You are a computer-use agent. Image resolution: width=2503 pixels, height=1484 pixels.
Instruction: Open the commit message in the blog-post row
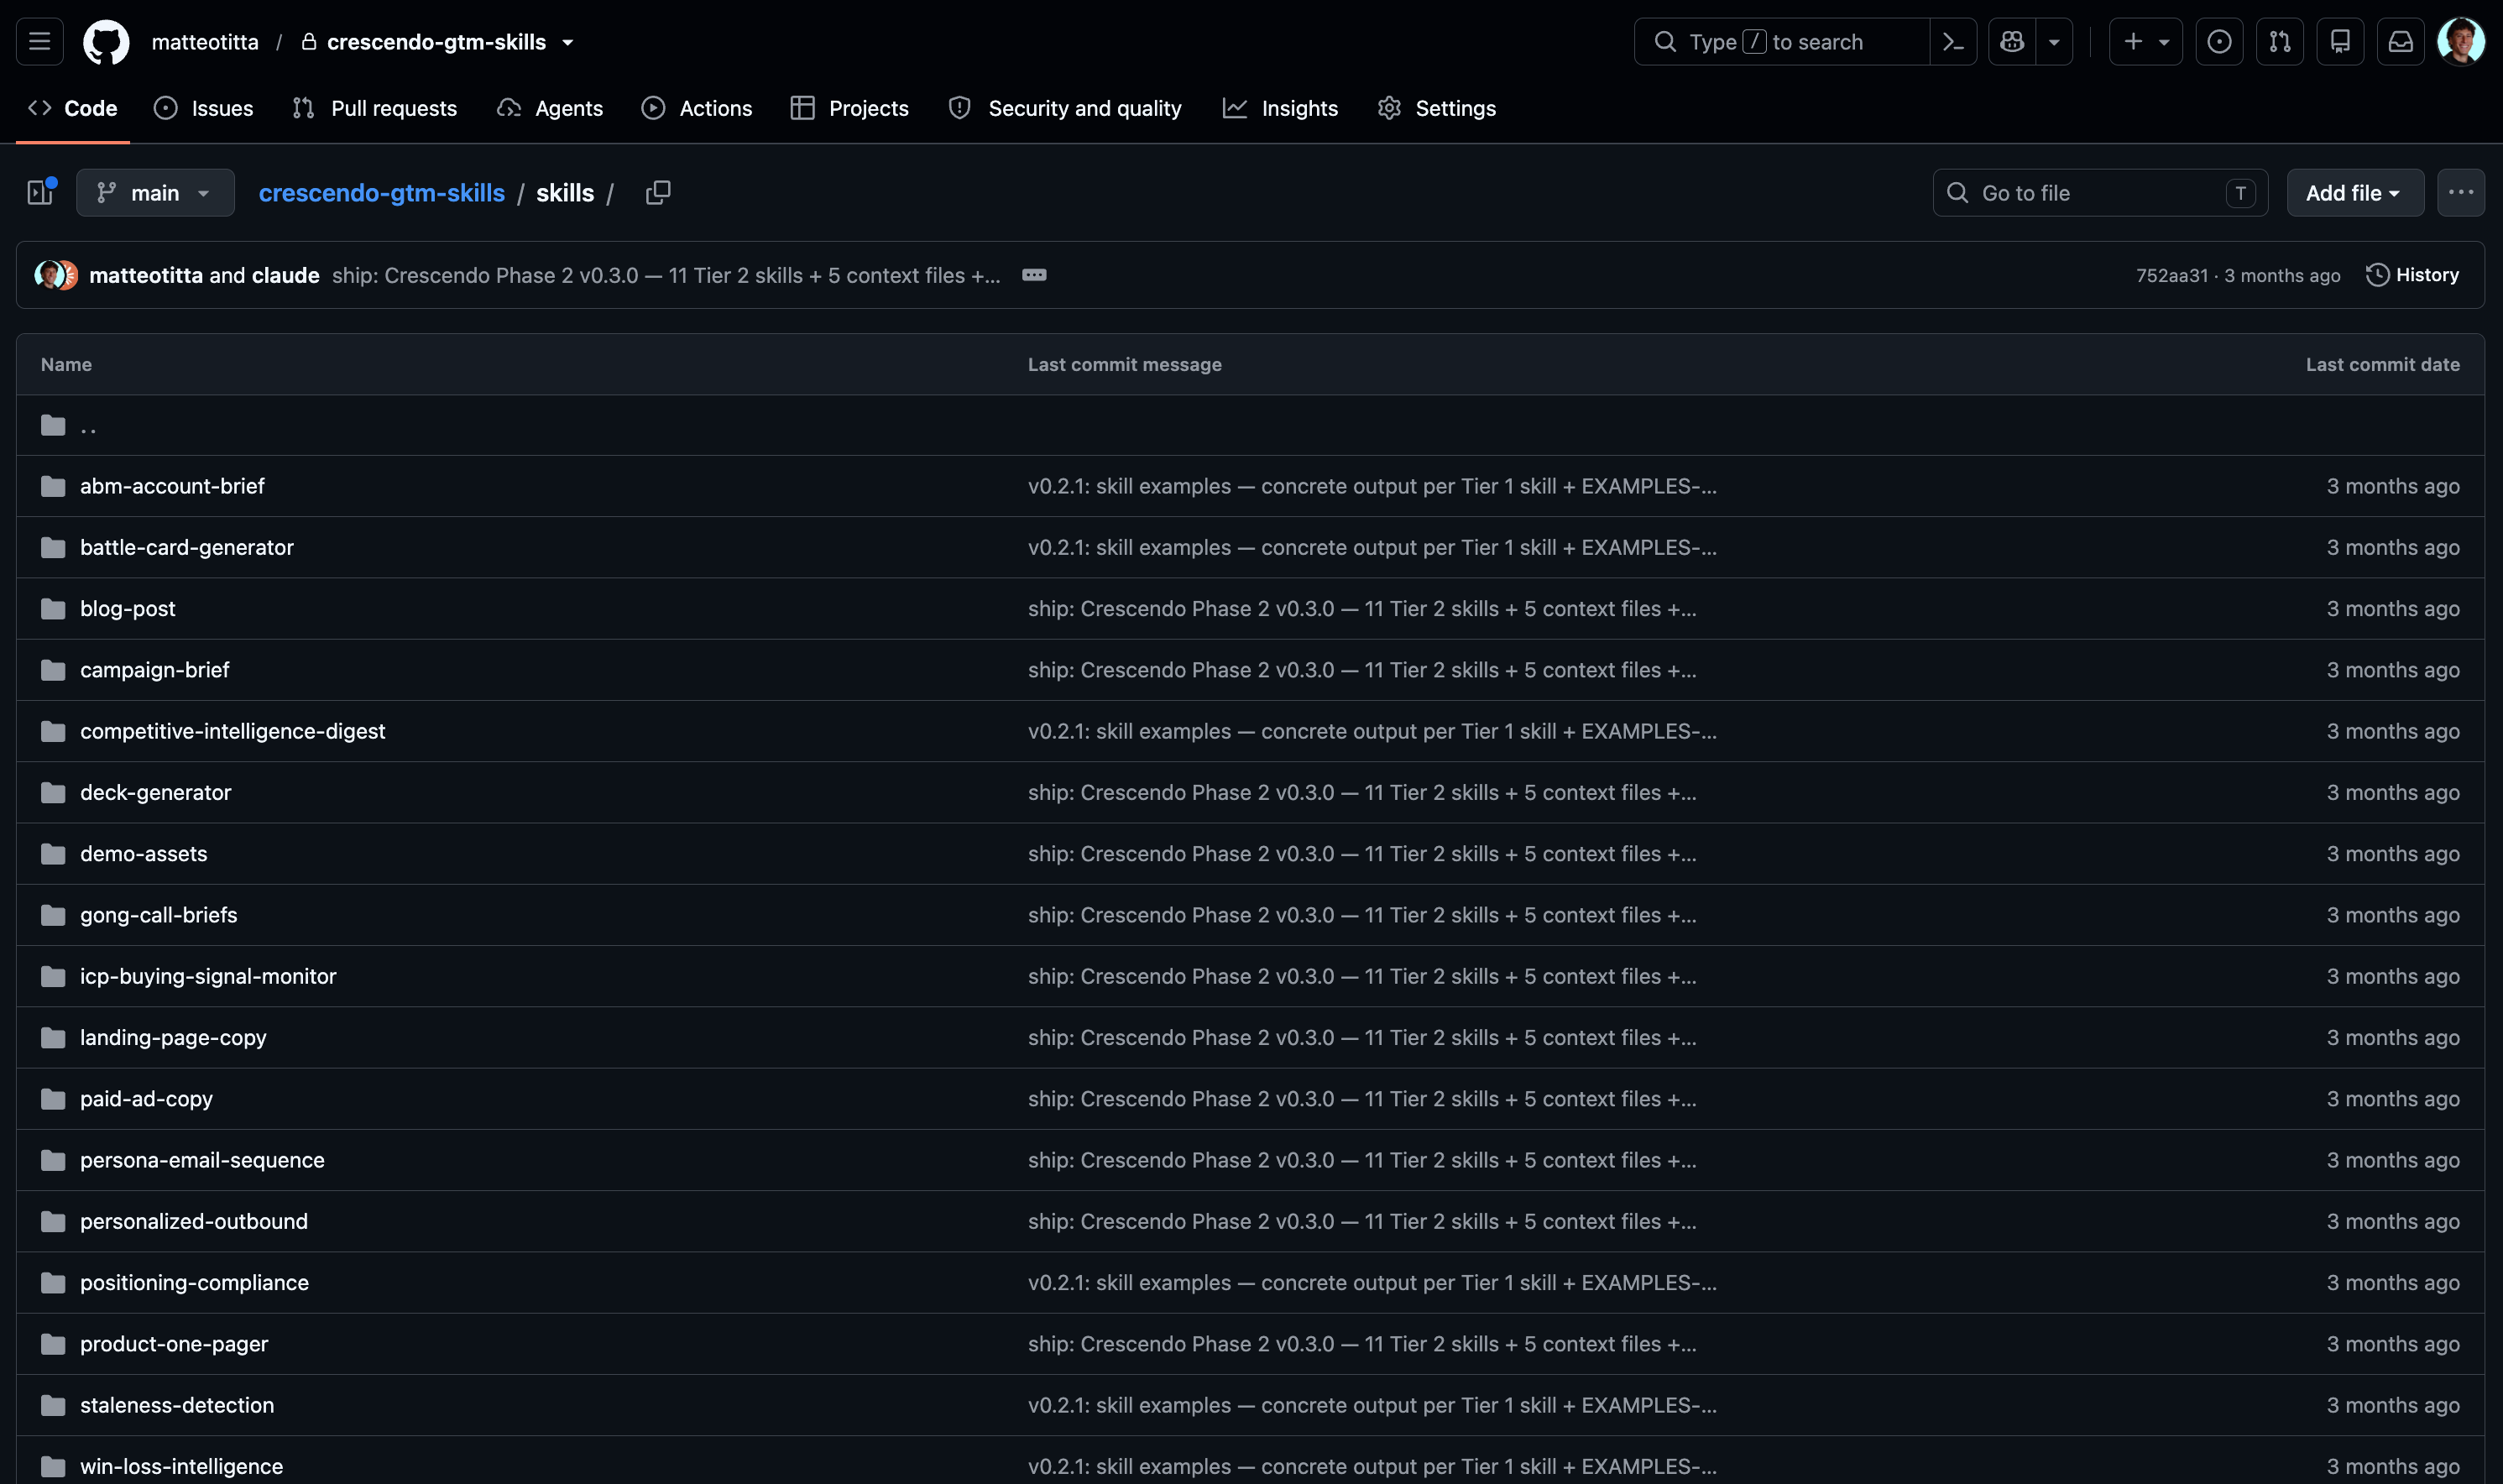click(x=1362, y=609)
